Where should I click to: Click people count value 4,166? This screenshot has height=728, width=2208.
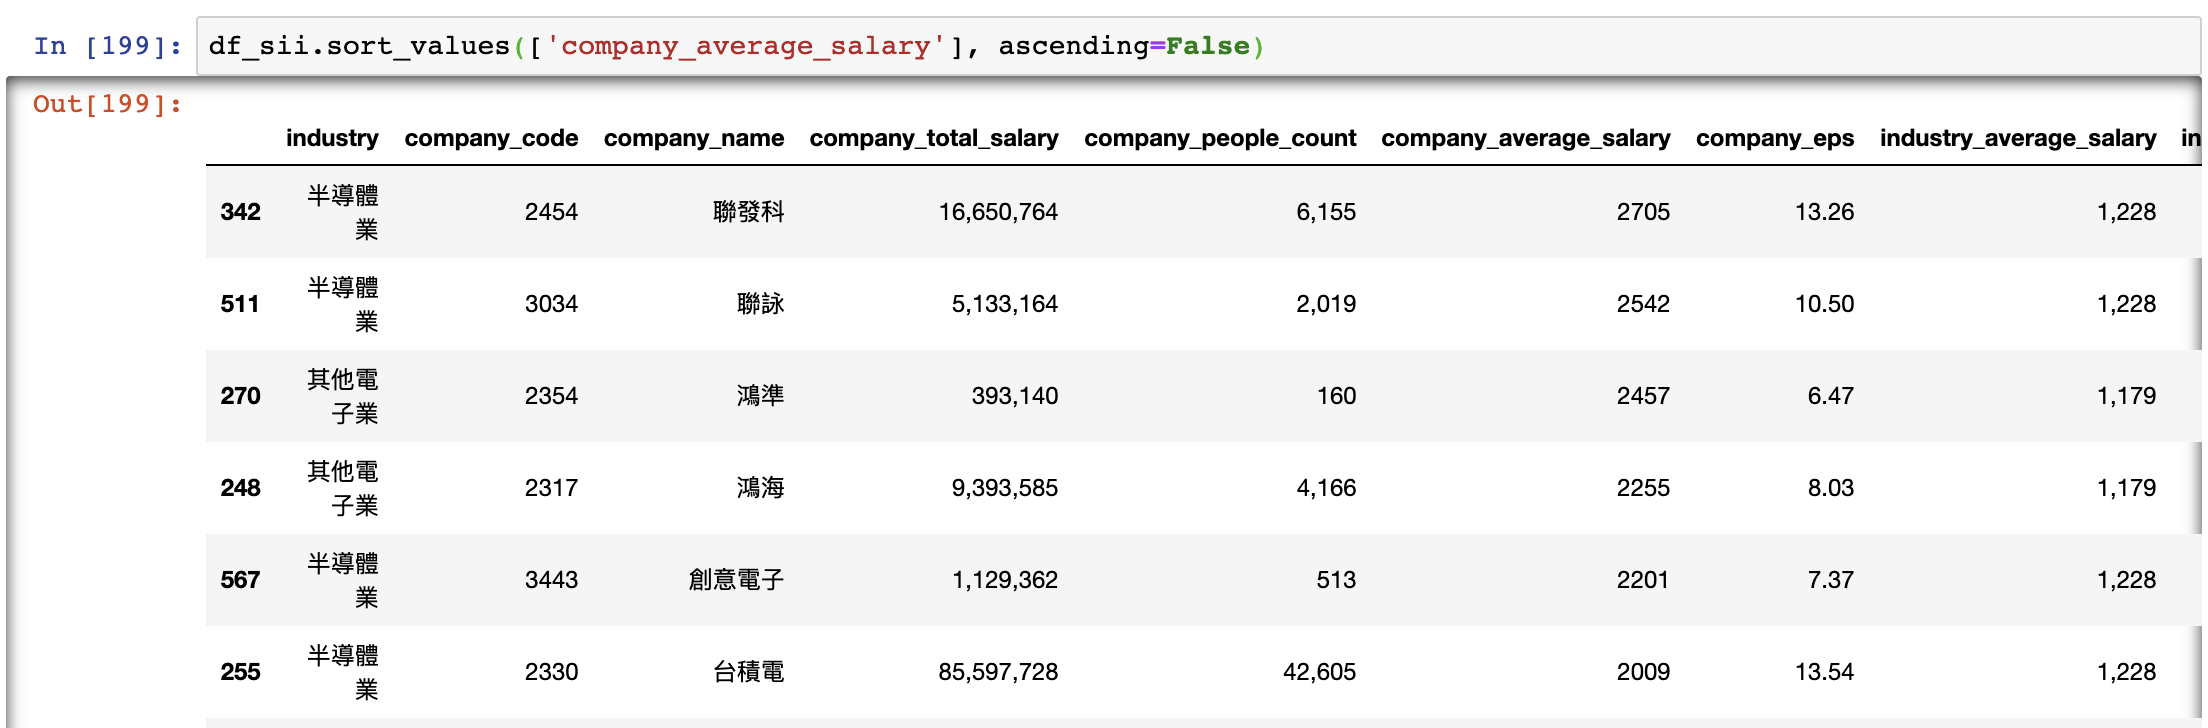[1326, 488]
